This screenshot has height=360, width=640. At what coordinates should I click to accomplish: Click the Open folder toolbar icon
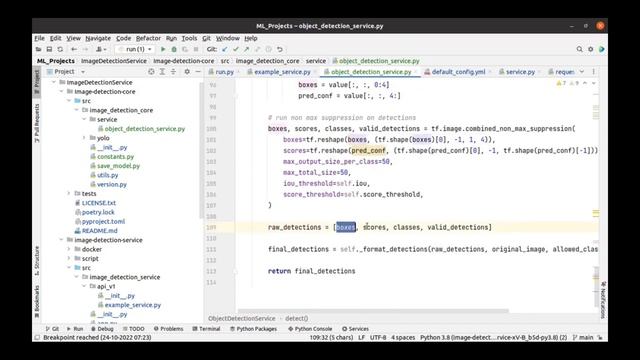[x=38, y=49]
